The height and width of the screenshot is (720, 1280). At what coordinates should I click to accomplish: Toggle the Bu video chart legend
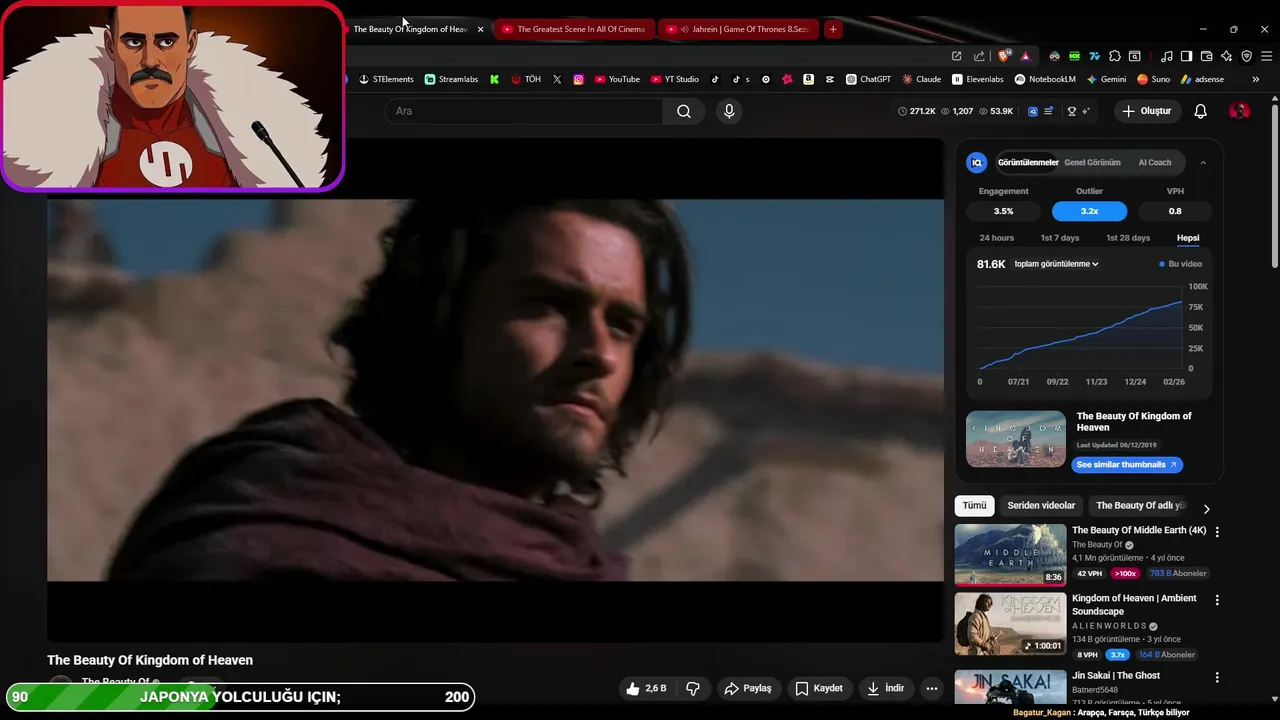(1180, 264)
